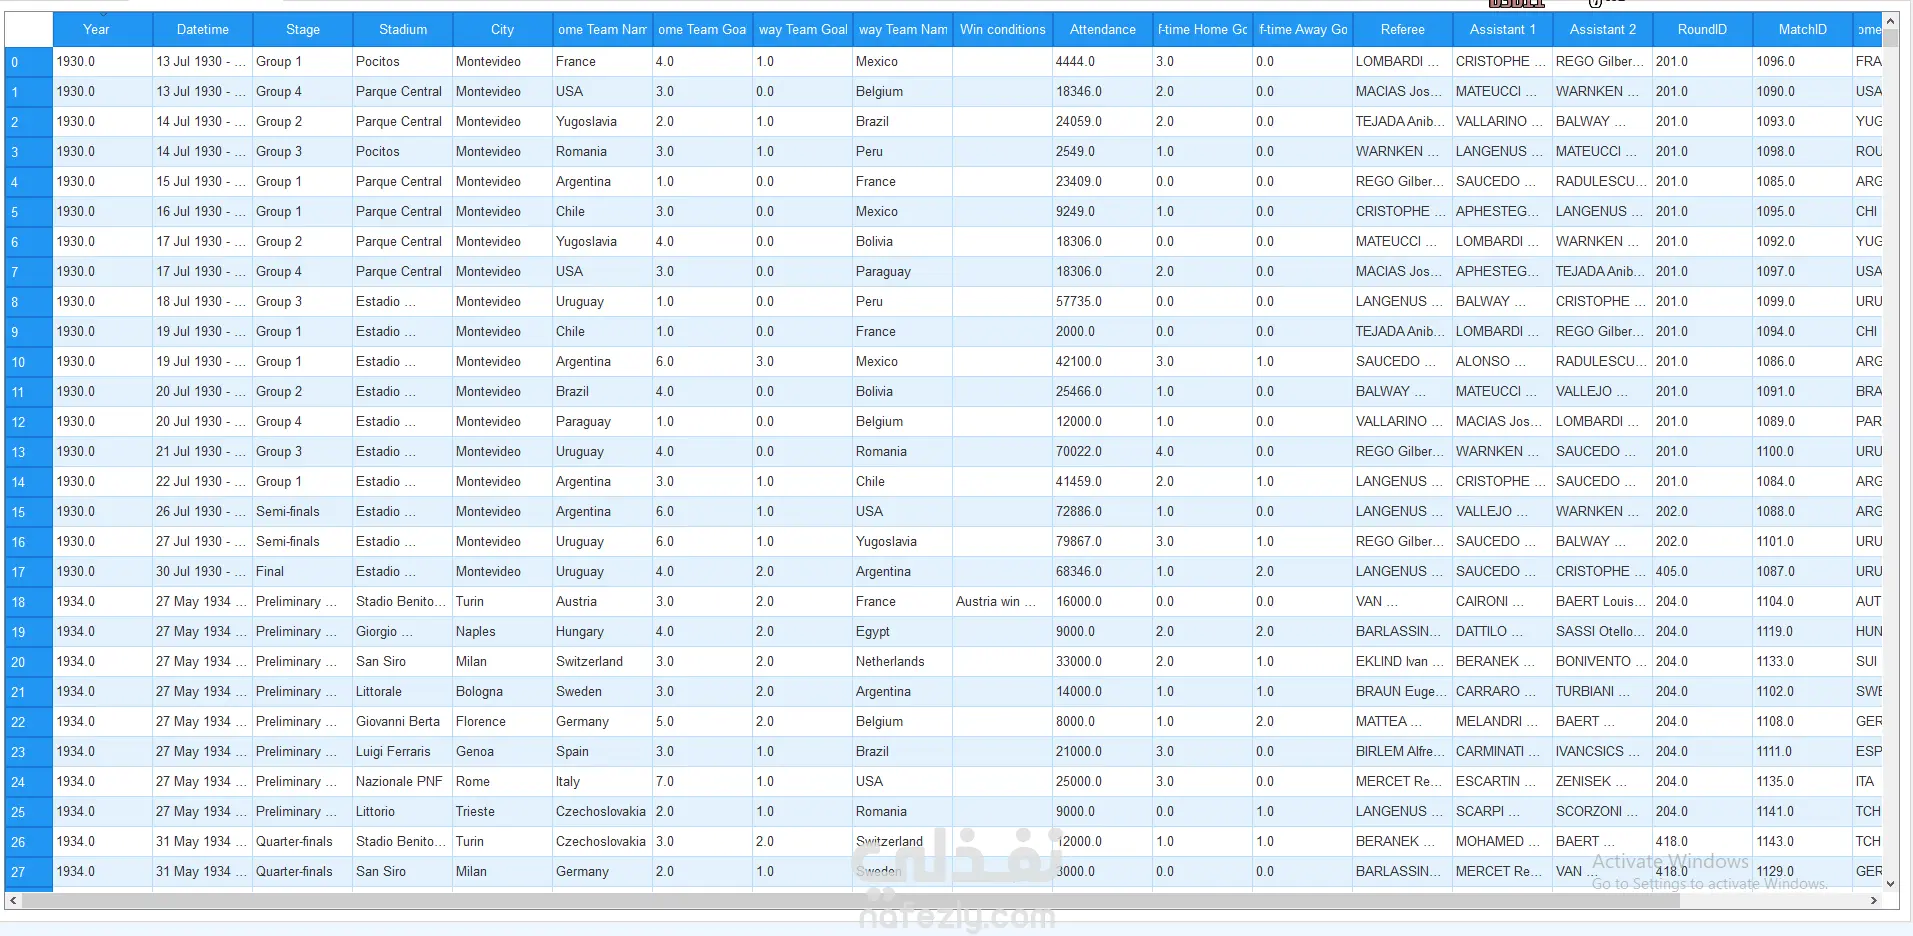The image size is (1913, 936).
Task: Click the MatchID column header
Action: click(x=1803, y=30)
